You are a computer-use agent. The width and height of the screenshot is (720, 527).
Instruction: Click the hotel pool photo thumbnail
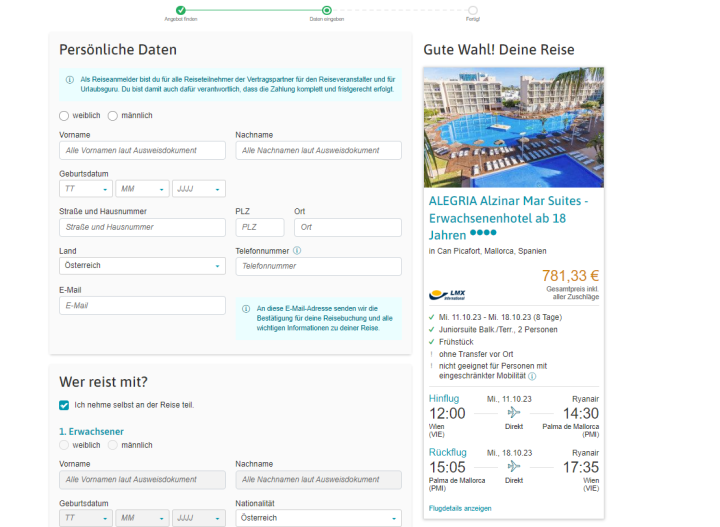tap(513, 127)
